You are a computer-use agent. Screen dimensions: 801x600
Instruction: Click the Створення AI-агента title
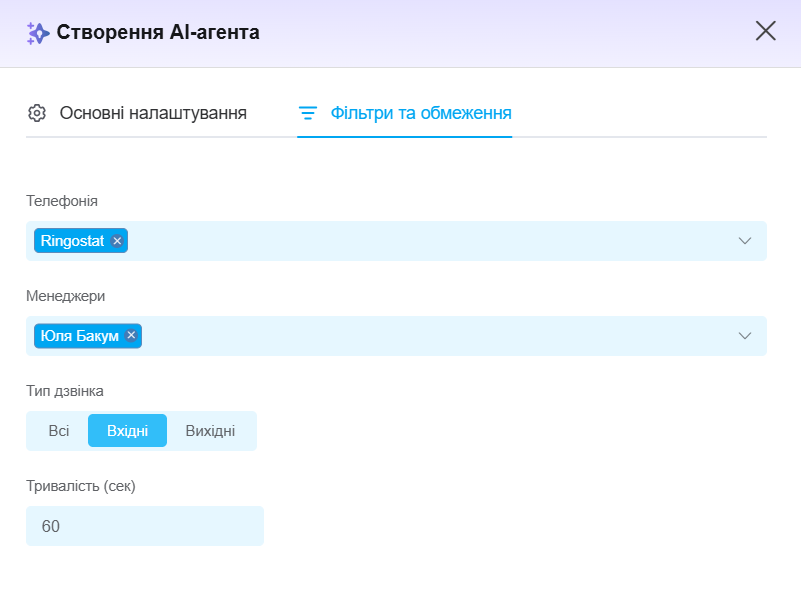point(158,32)
